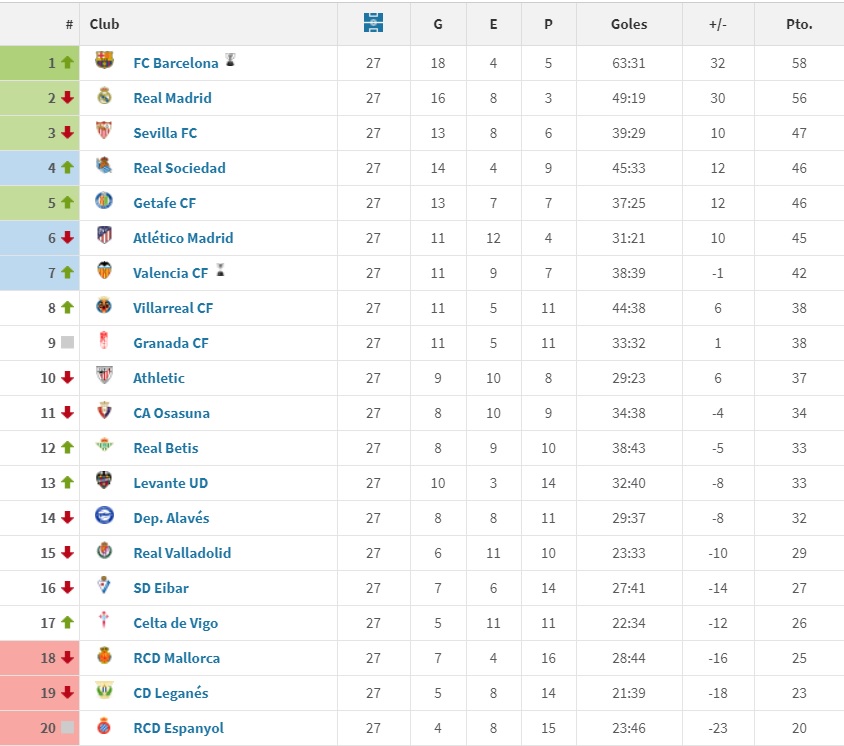Select the Villarreal CF link
This screenshot has width=844, height=746.
tap(173, 308)
